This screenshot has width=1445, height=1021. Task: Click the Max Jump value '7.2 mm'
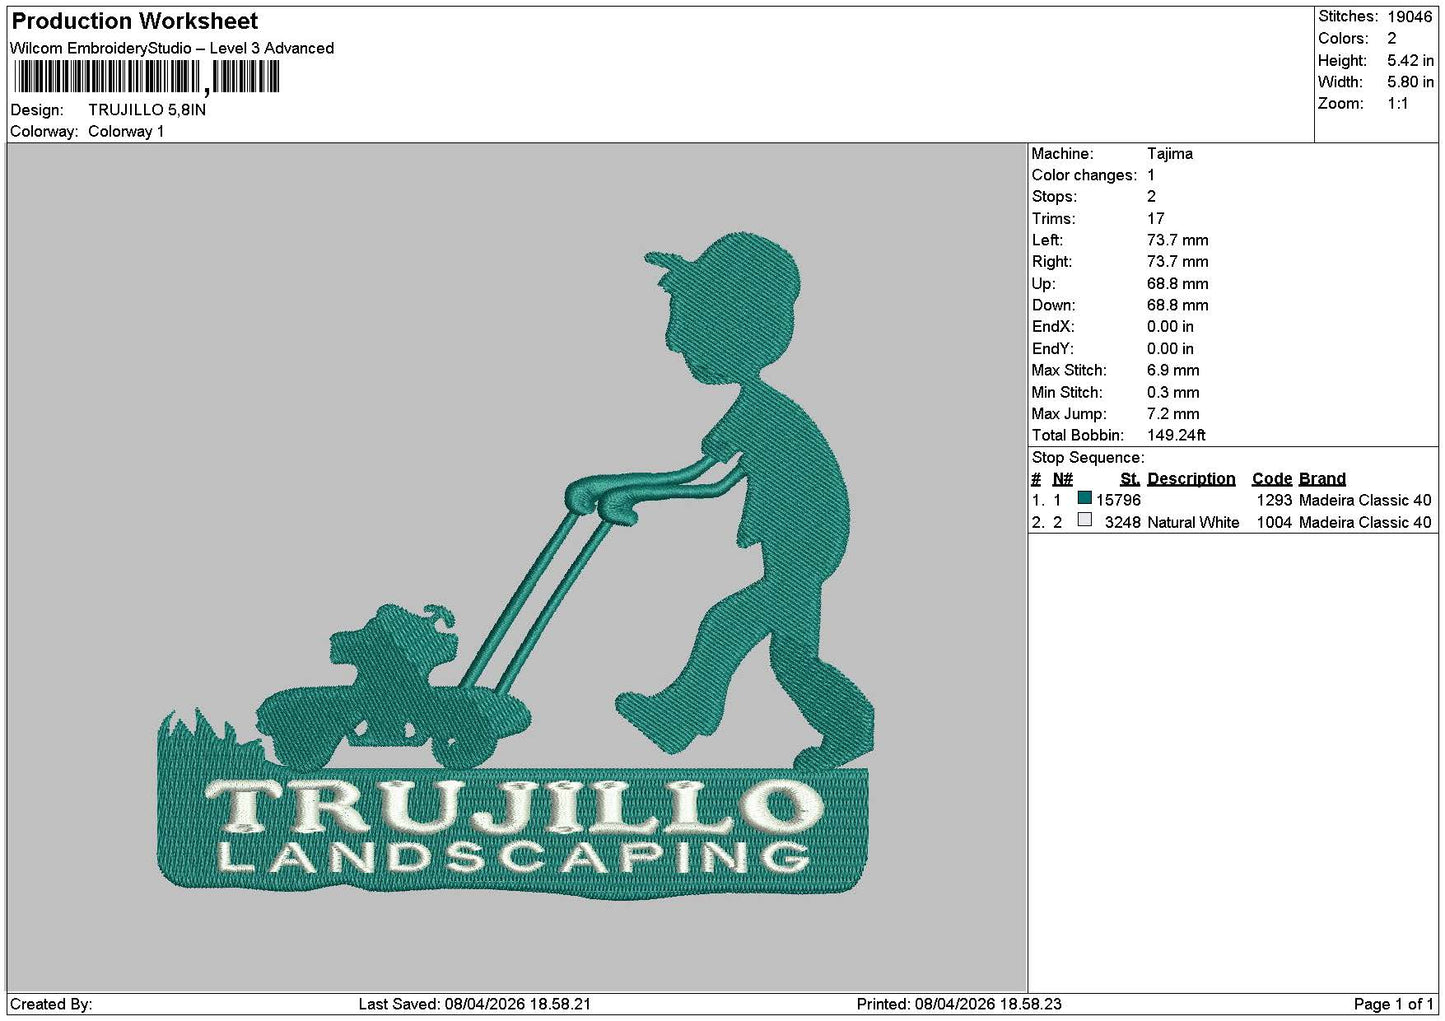1173,414
